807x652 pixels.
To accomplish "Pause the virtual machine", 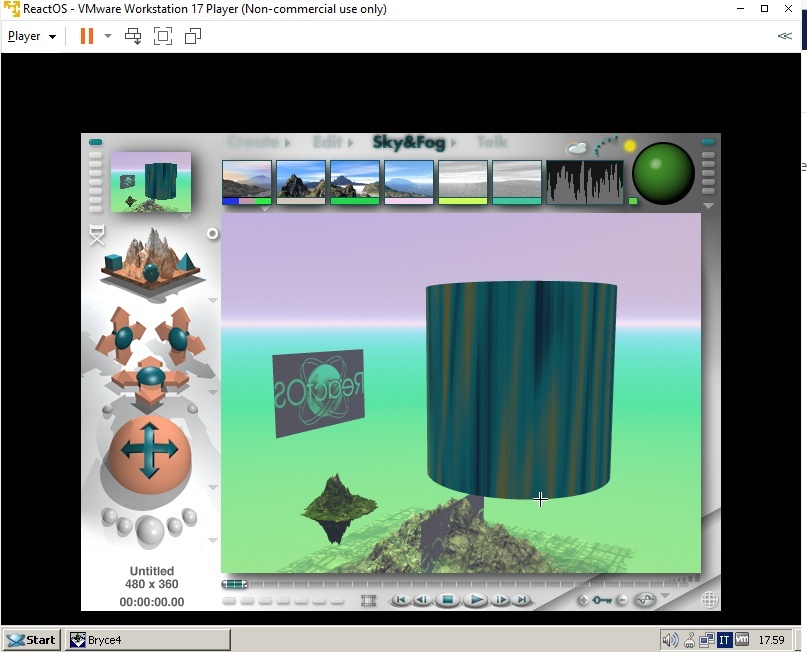I will (x=87, y=36).
